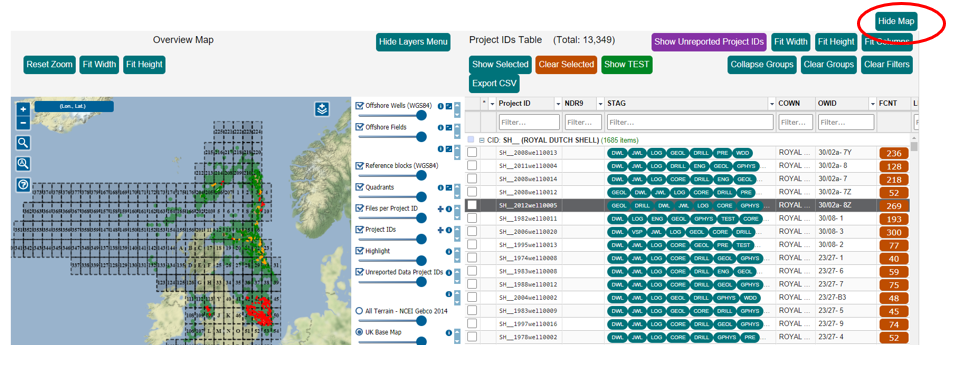This screenshot has height=372, width=963.
Task: Click the square icon beside Quadrants layer
Action: click(448, 188)
